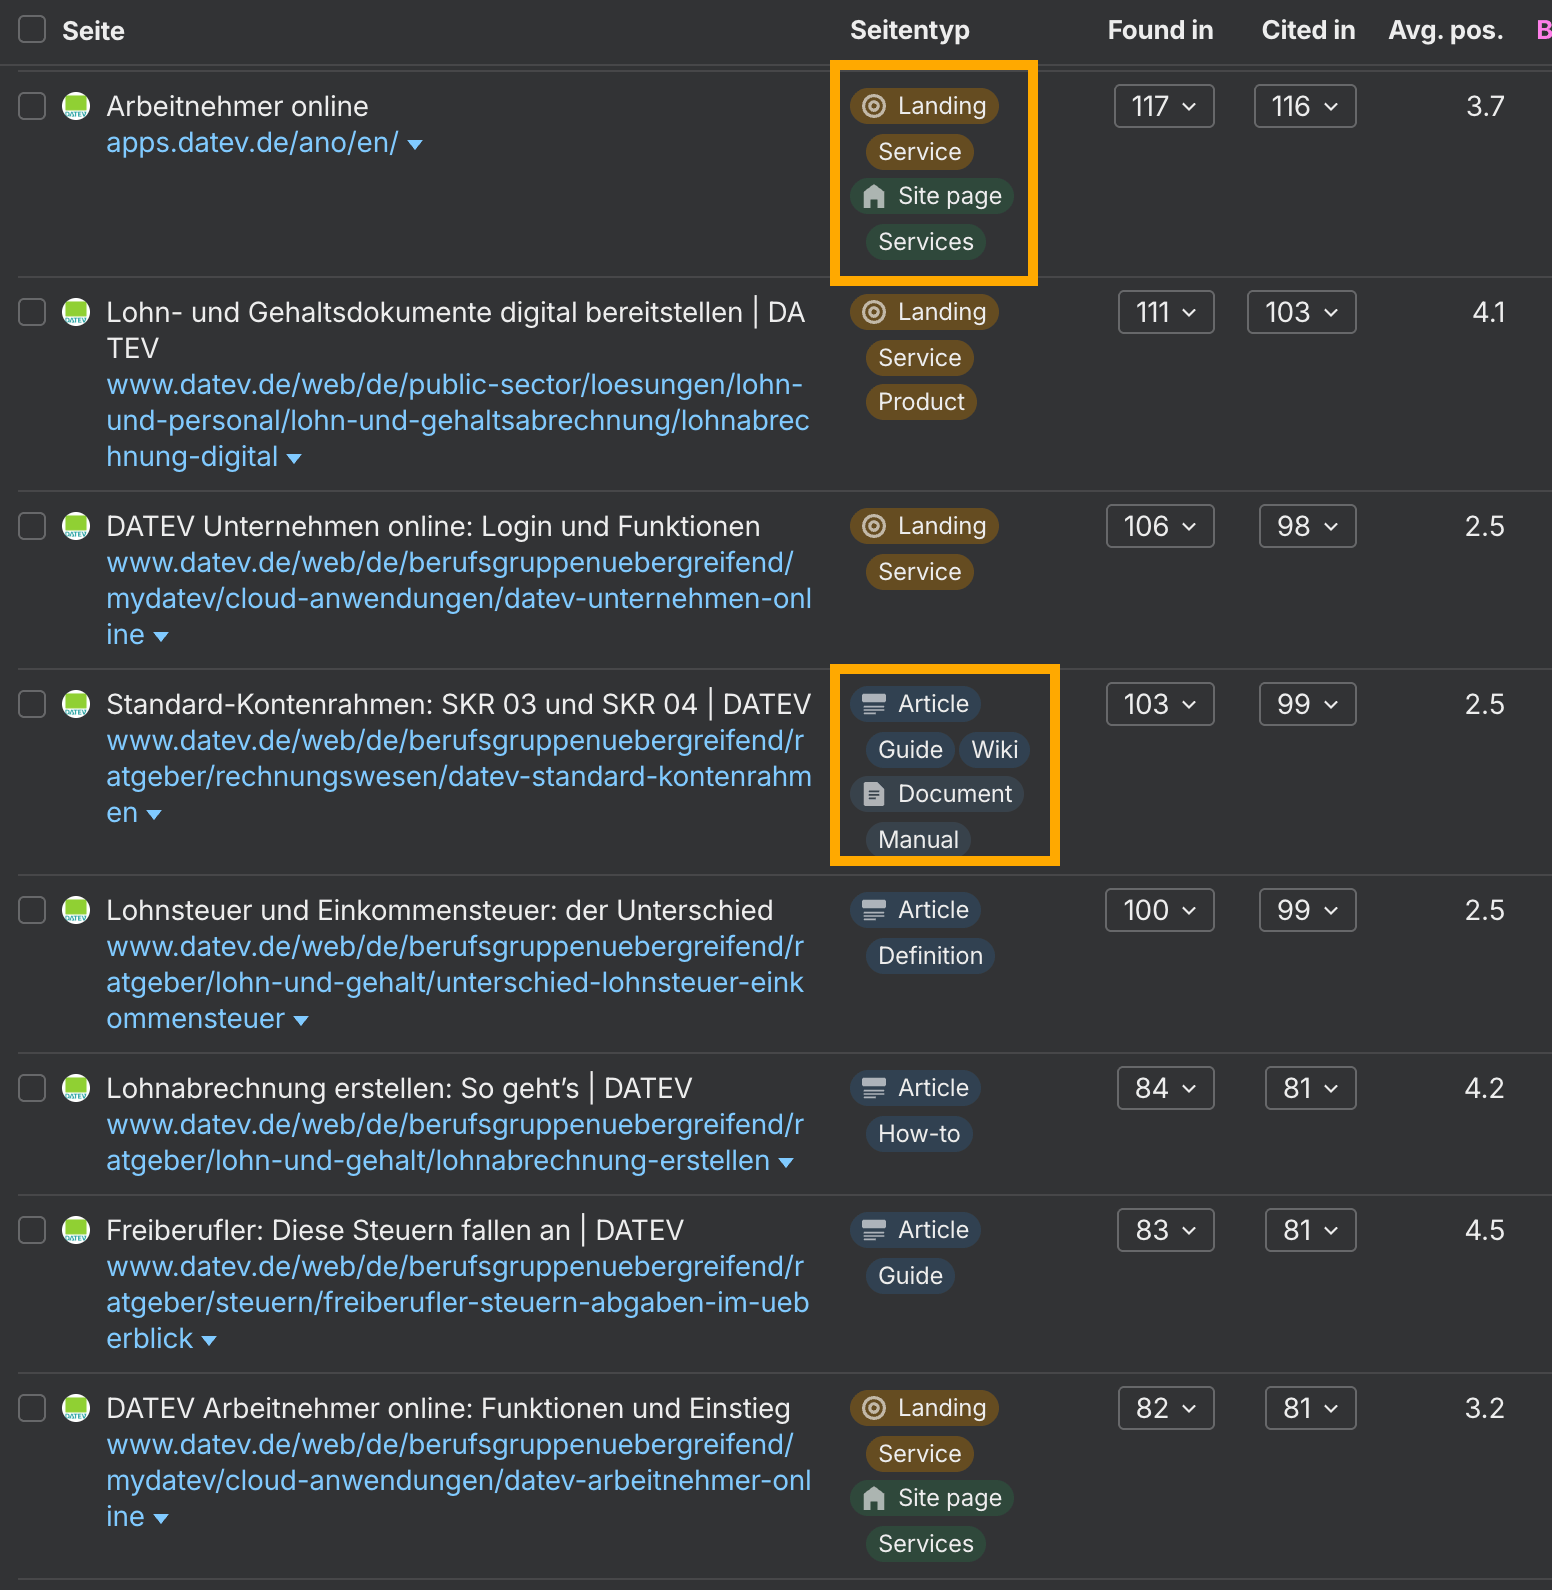The image size is (1552, 1590).
Task: Click Landing tag icon in DATEV Unternehmen online row
Action: coord(874,526)
